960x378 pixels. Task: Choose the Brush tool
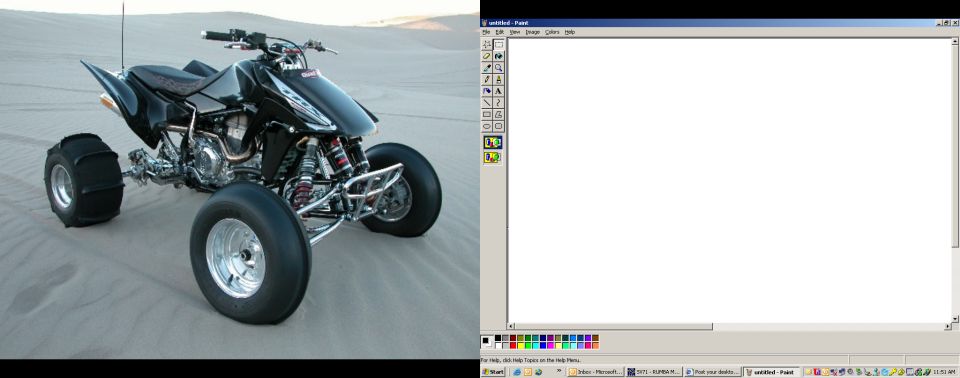click(x=498, y=79)
